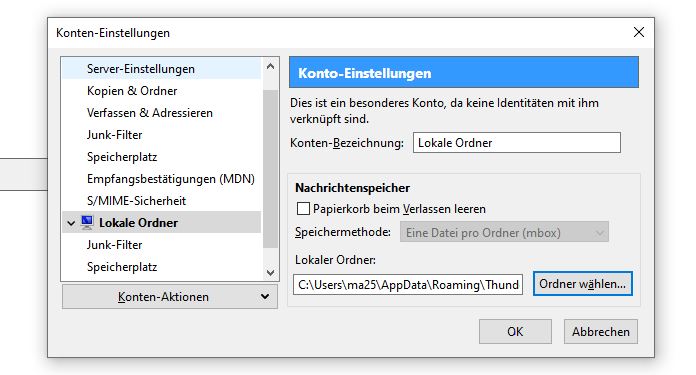Confirm with the OK button
696x375 pixels.
click(515, 332)
